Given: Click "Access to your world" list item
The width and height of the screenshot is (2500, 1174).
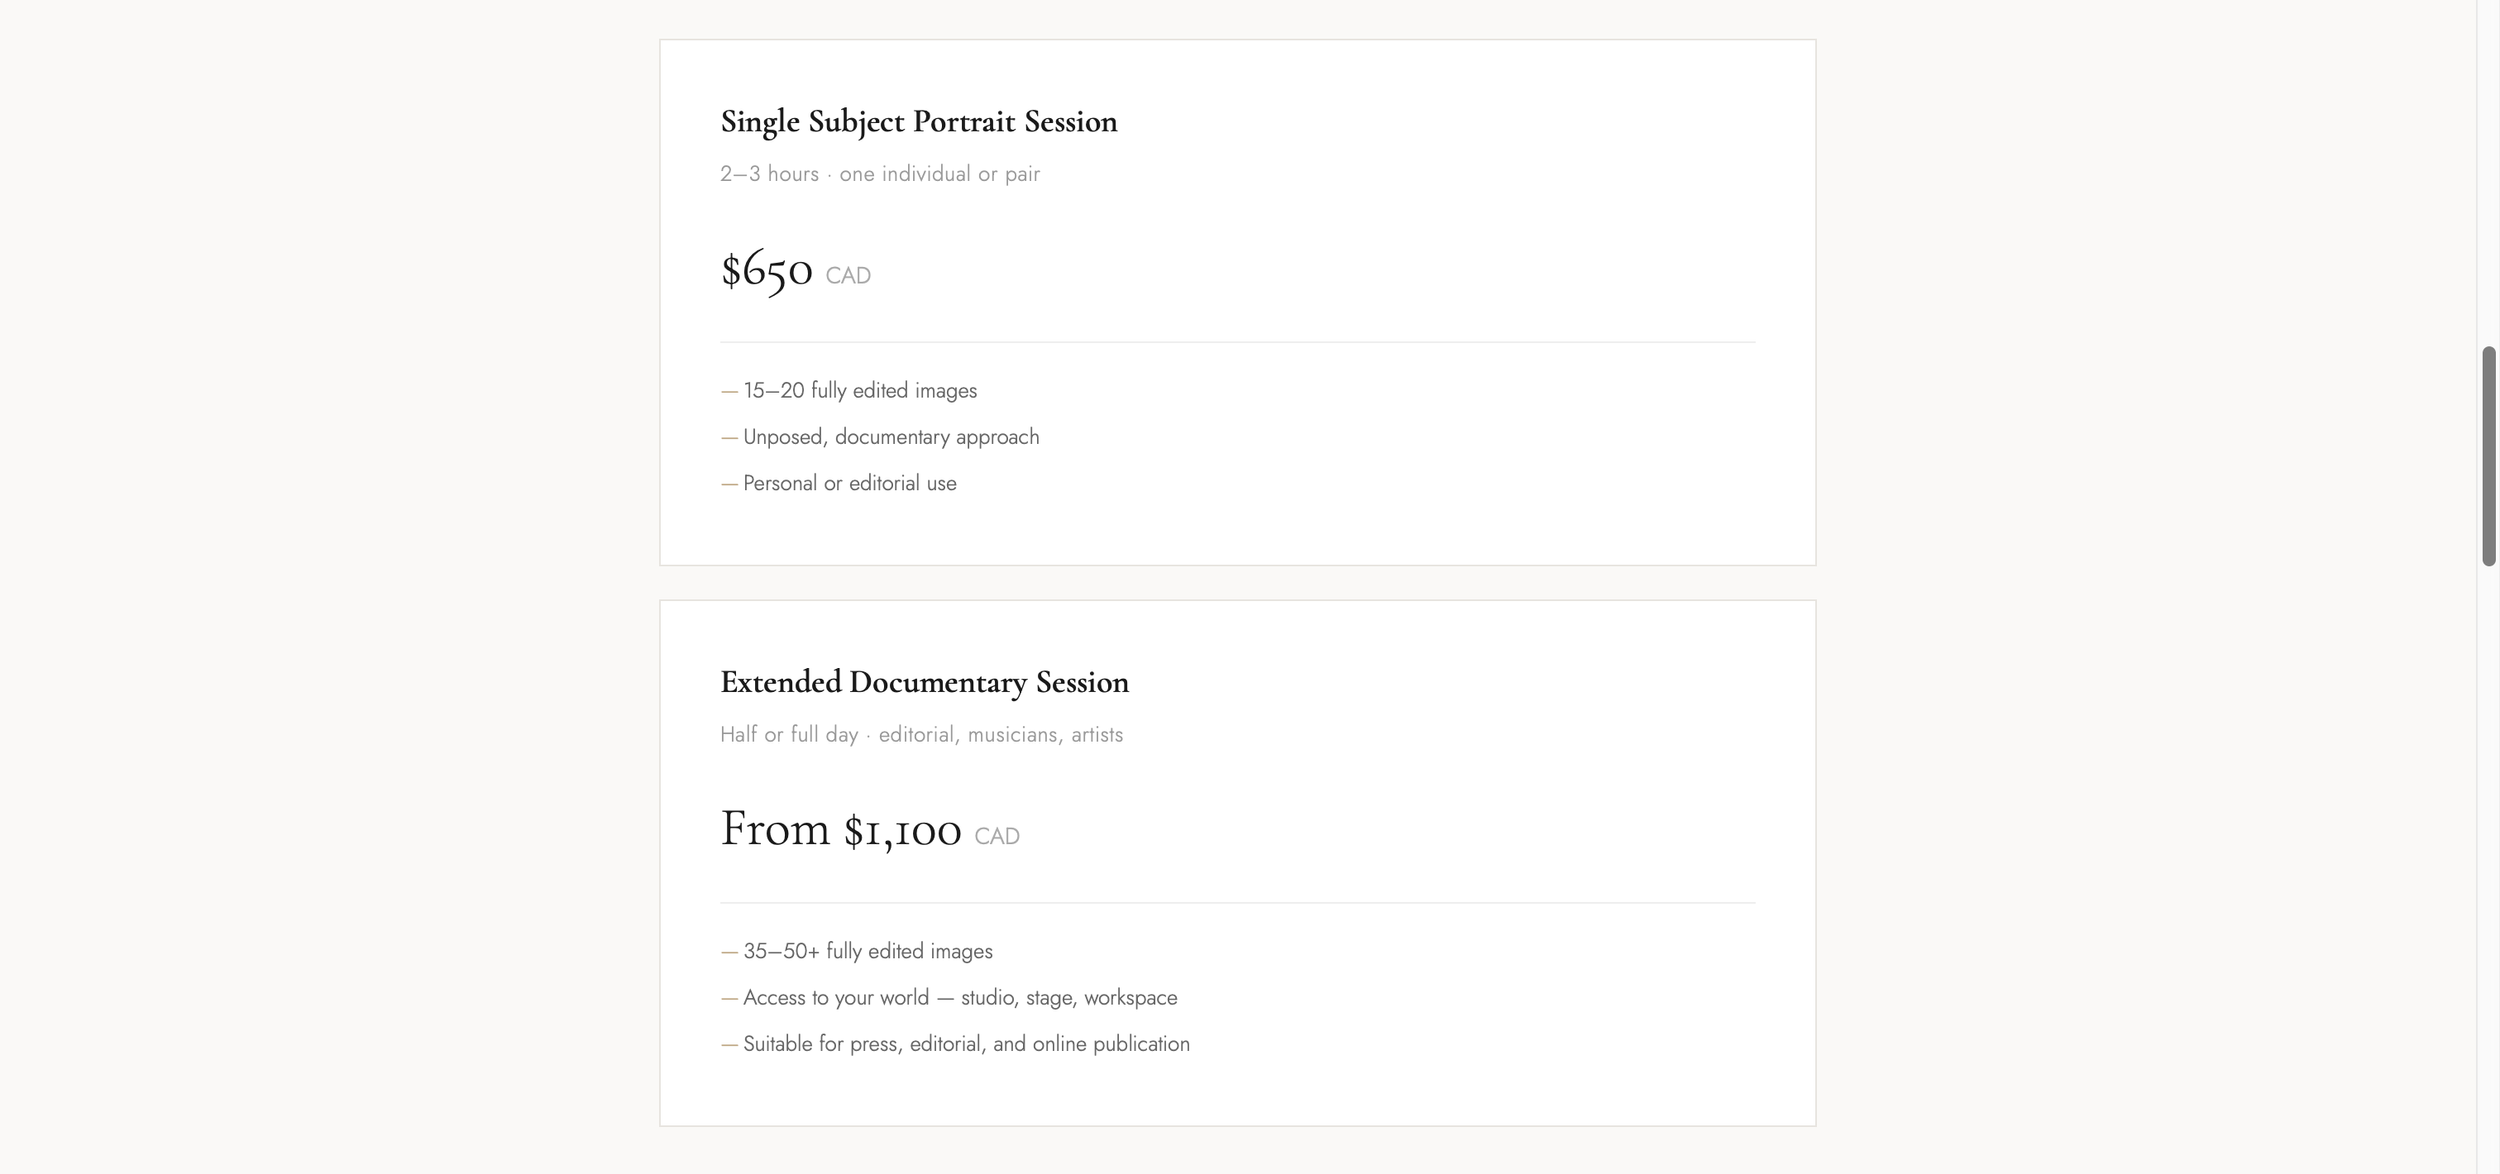Looking at the screenshot, I should tap(960, 998).
